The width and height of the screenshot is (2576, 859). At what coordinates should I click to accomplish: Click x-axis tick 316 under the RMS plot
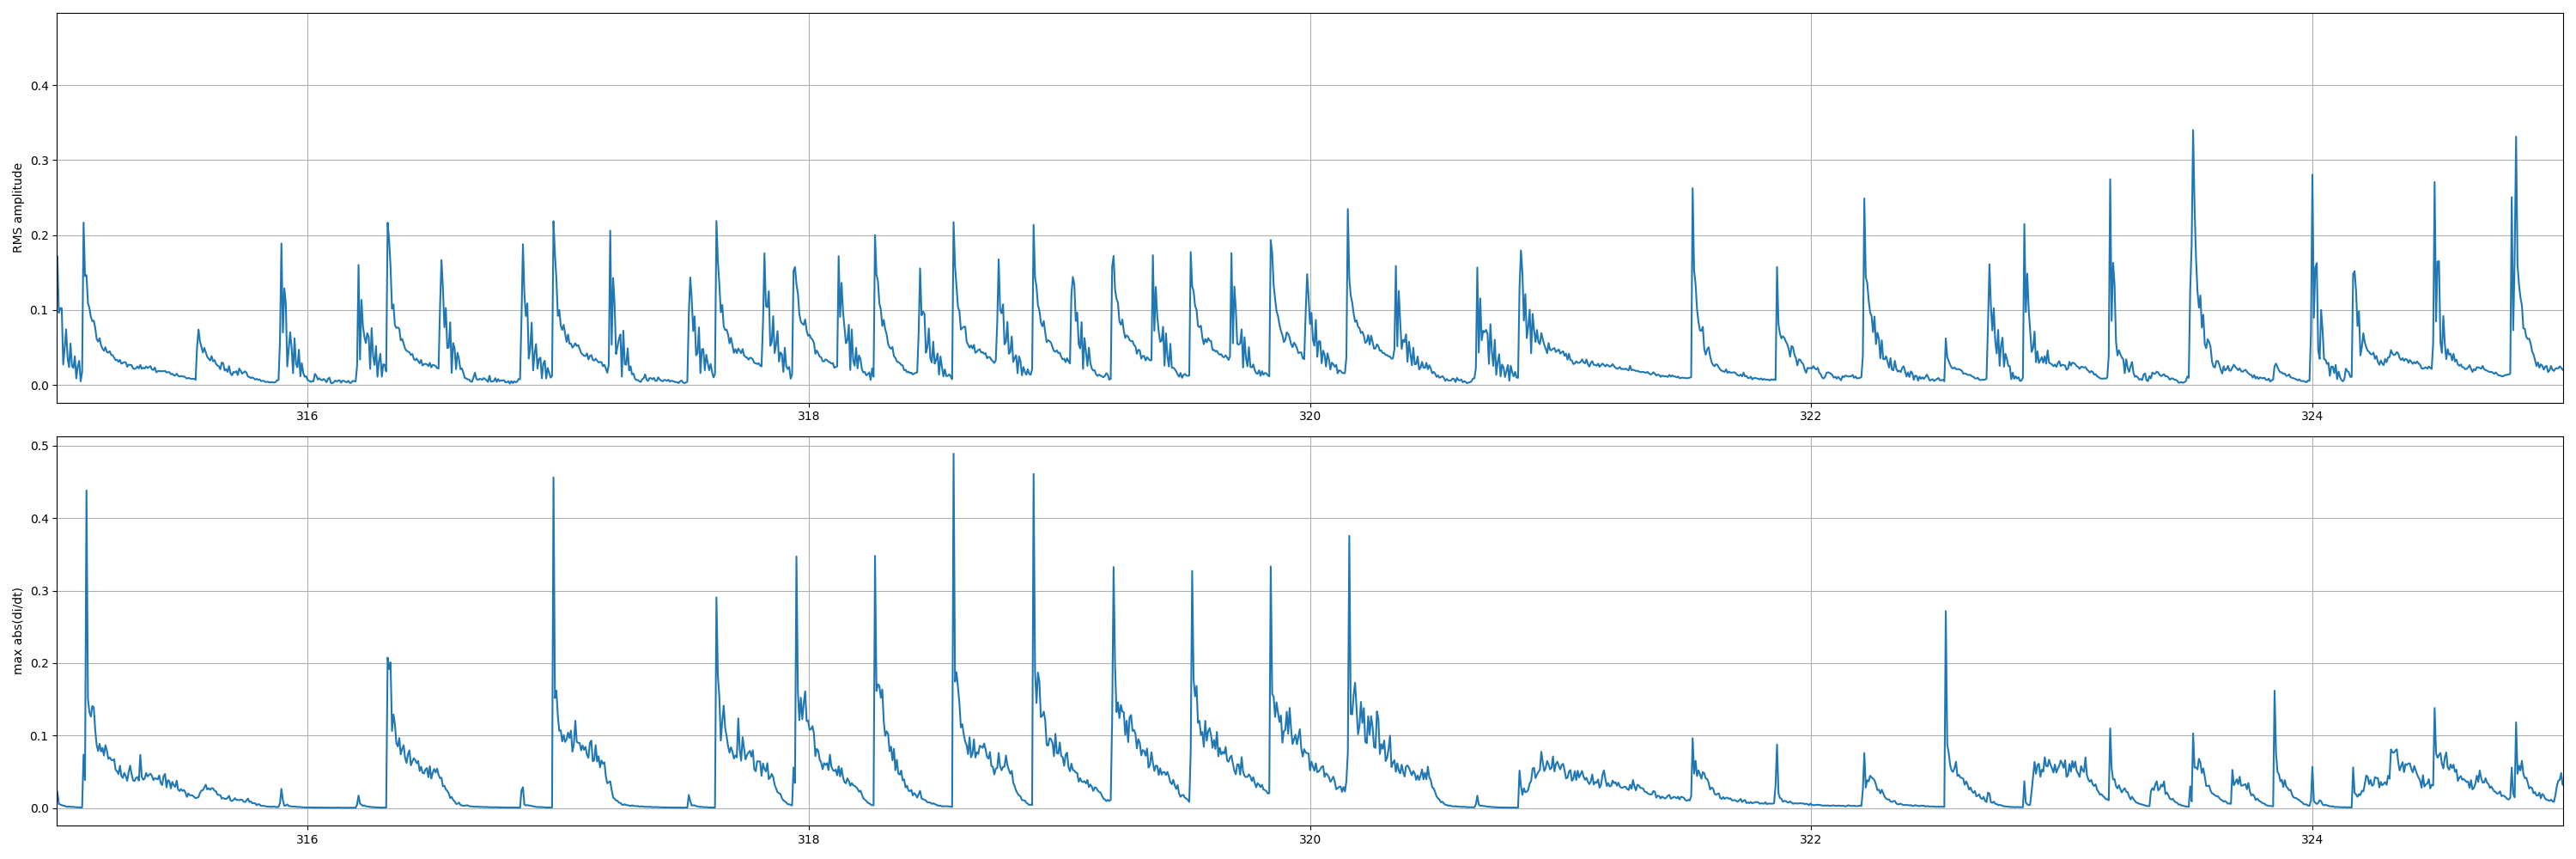(307, 417)
